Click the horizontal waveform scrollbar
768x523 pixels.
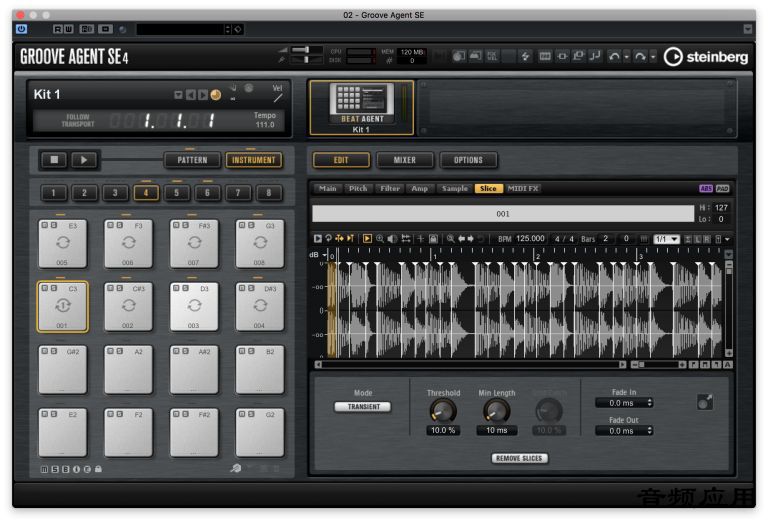point(470,365)
